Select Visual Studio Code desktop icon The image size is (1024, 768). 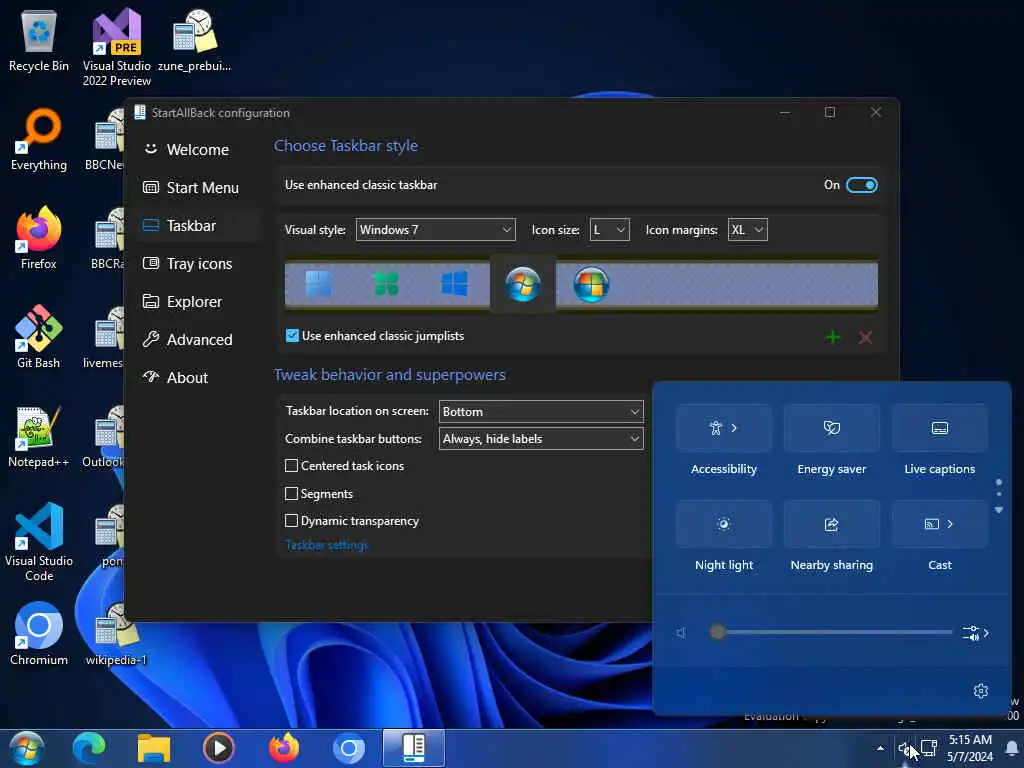tap(39, 542)
